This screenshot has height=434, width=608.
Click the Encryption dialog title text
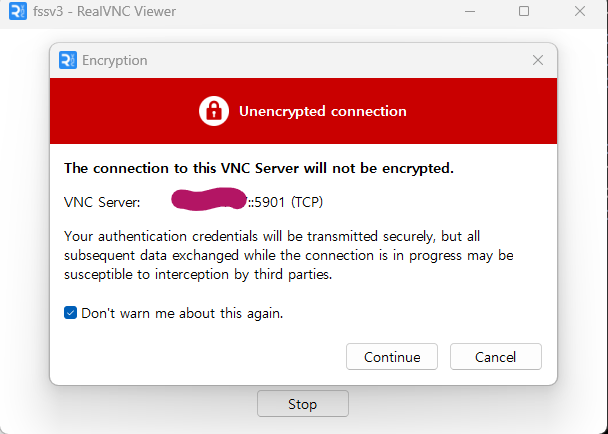coord(115,61)
